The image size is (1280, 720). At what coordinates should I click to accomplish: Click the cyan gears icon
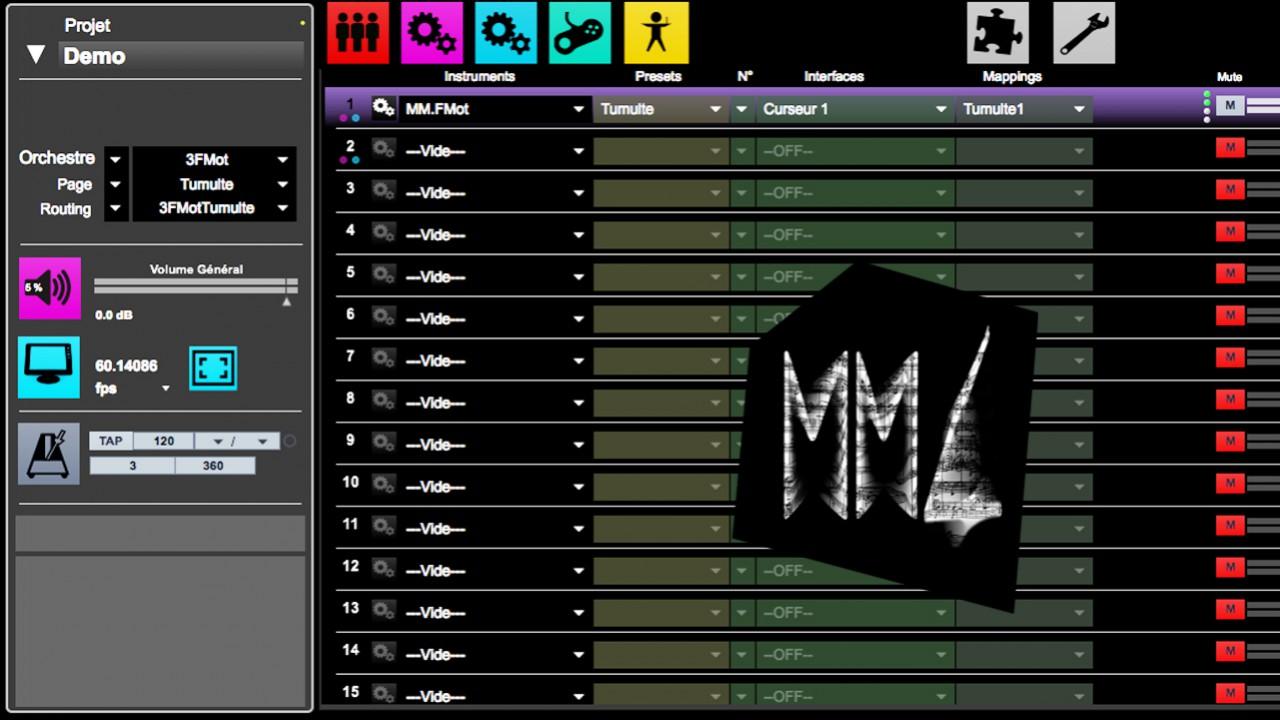pos(506,33)
